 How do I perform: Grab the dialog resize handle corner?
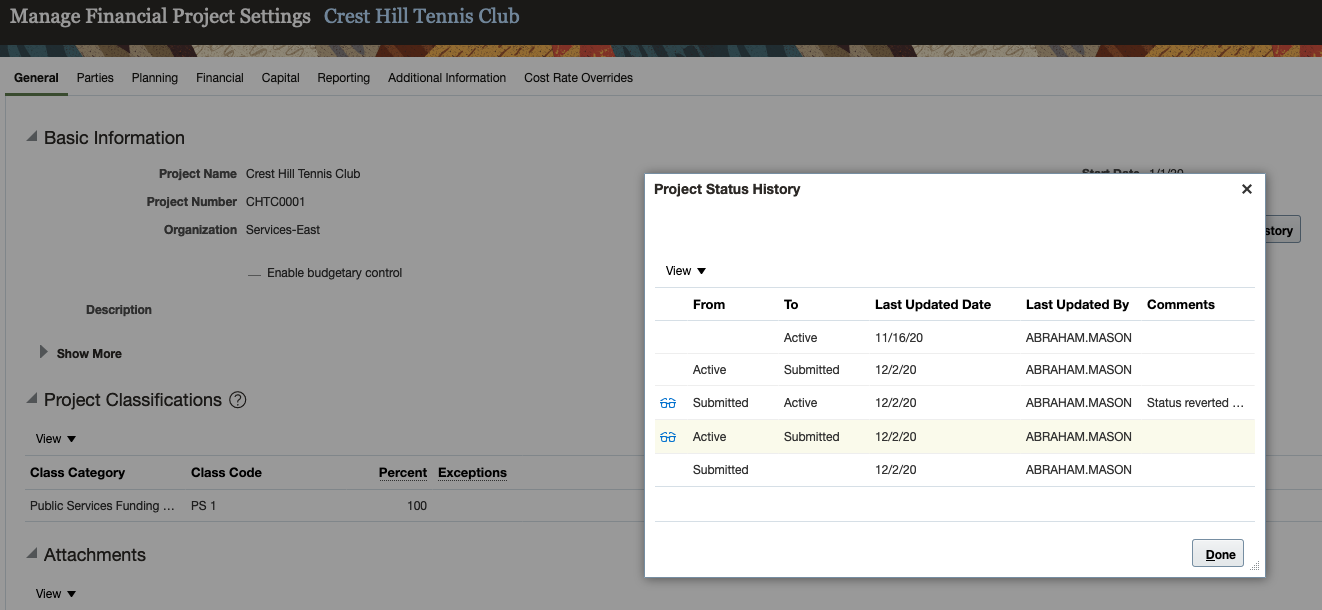coord(1255,567)
